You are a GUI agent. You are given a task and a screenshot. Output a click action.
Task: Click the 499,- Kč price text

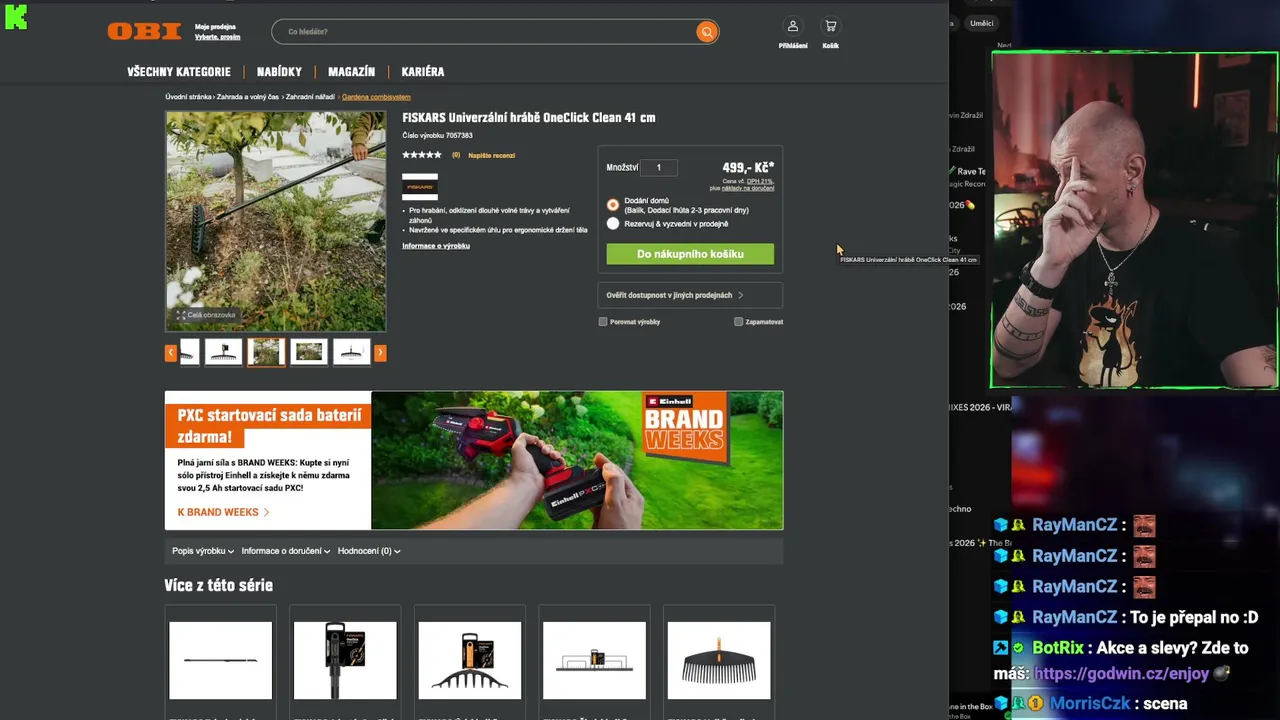[748, 168]
